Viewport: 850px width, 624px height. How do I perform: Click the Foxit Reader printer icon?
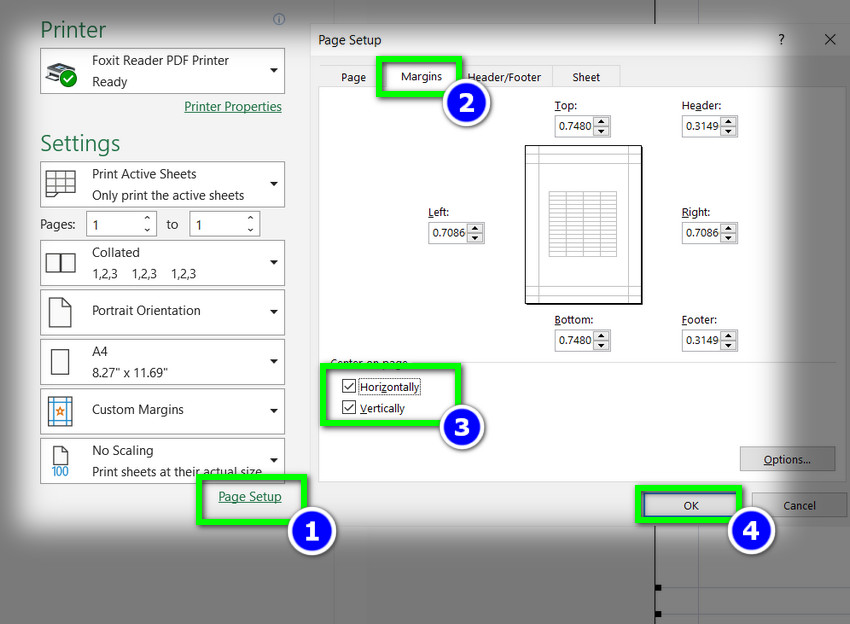(62, 72)
